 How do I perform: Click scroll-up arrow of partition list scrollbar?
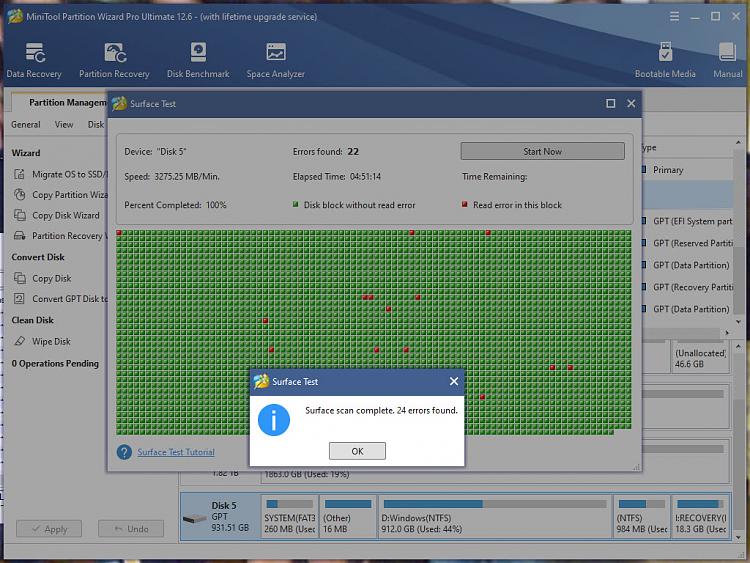(x=739, y=143)
